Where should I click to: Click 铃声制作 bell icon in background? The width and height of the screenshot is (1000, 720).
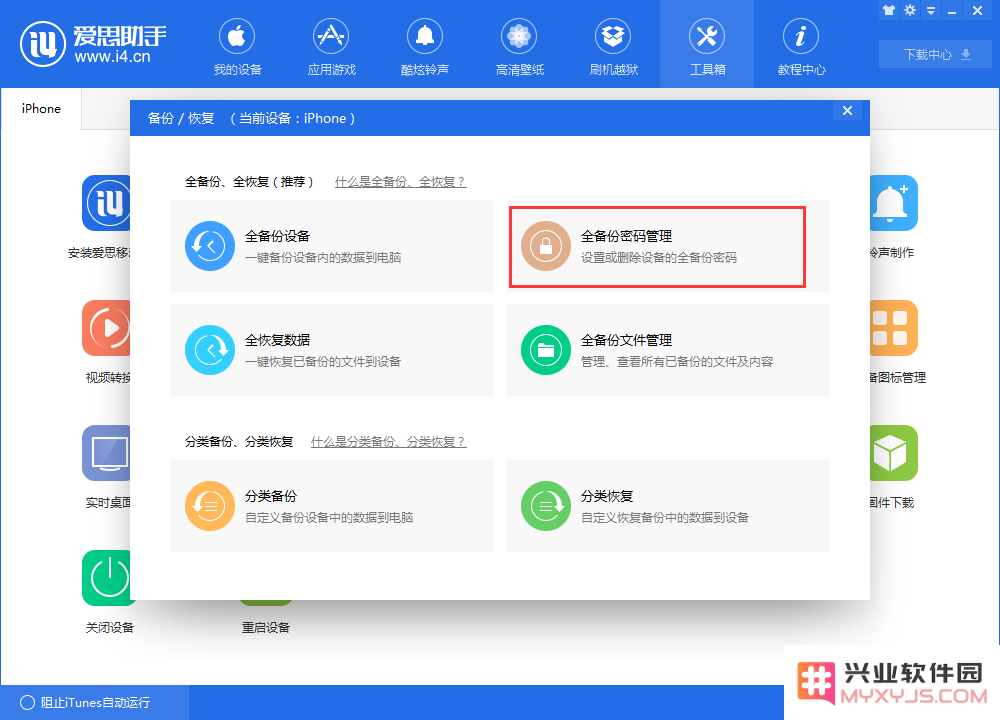894,203
